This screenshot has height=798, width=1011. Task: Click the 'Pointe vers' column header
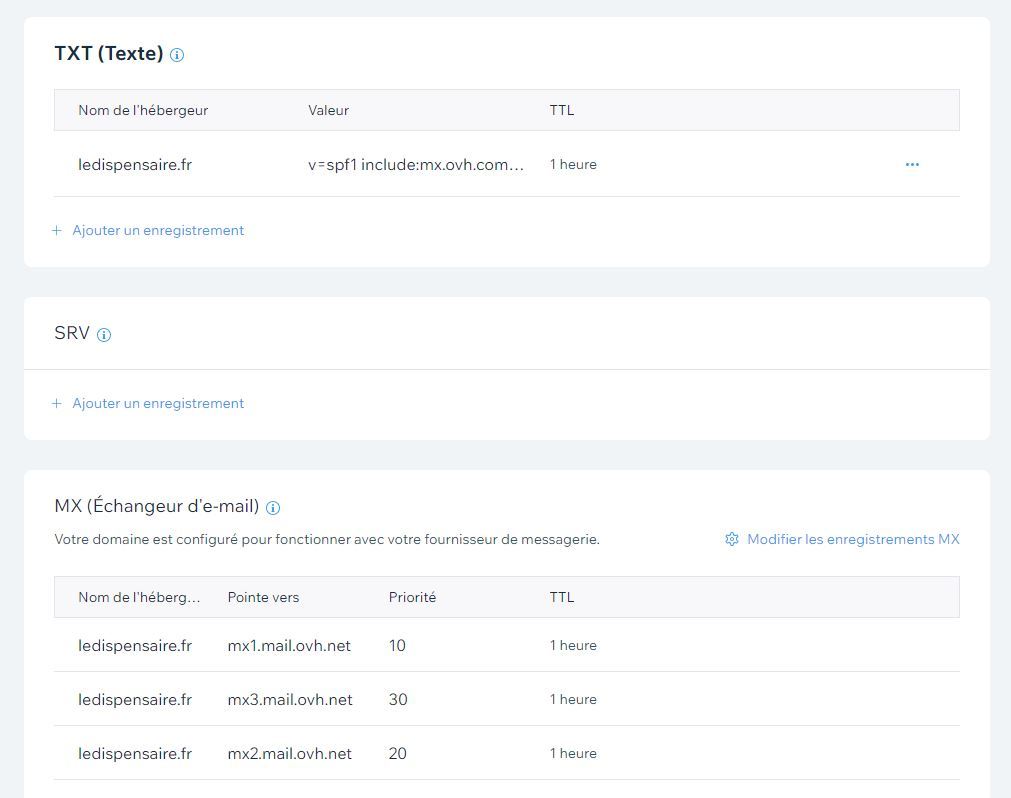point(263,597)
